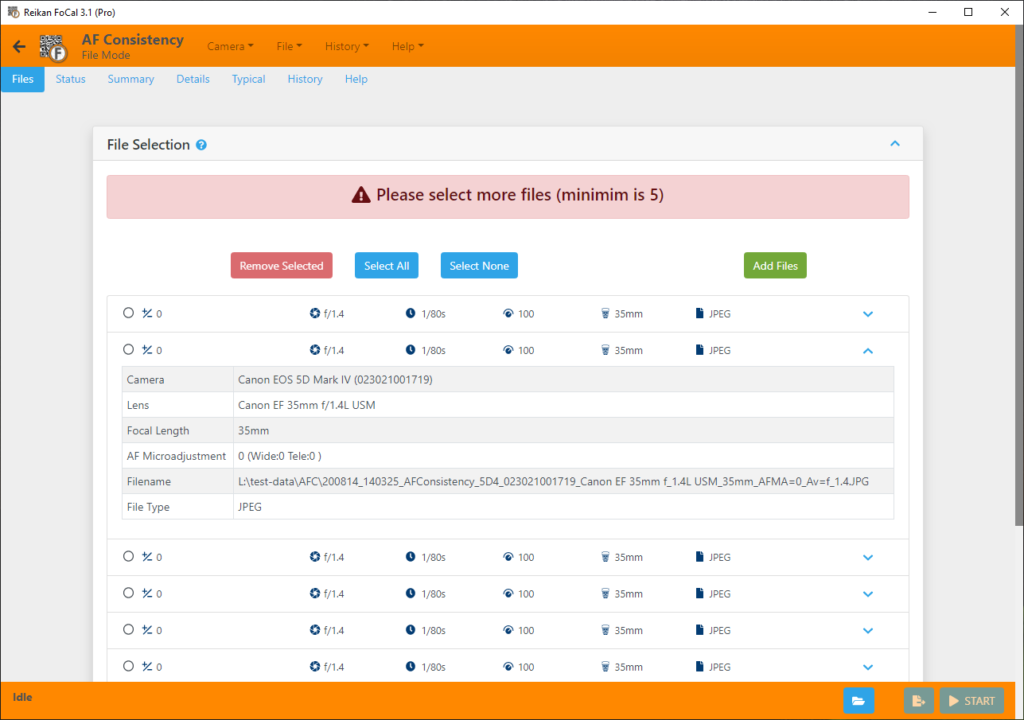Expand details of the second-to-last file row
The image size is (1024, 720).
[868, 630]
